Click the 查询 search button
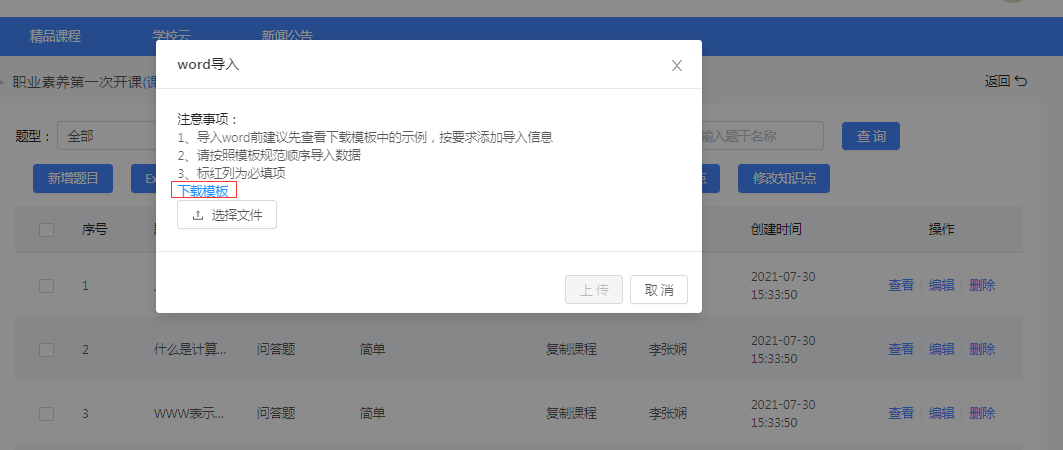 (870, 136)
